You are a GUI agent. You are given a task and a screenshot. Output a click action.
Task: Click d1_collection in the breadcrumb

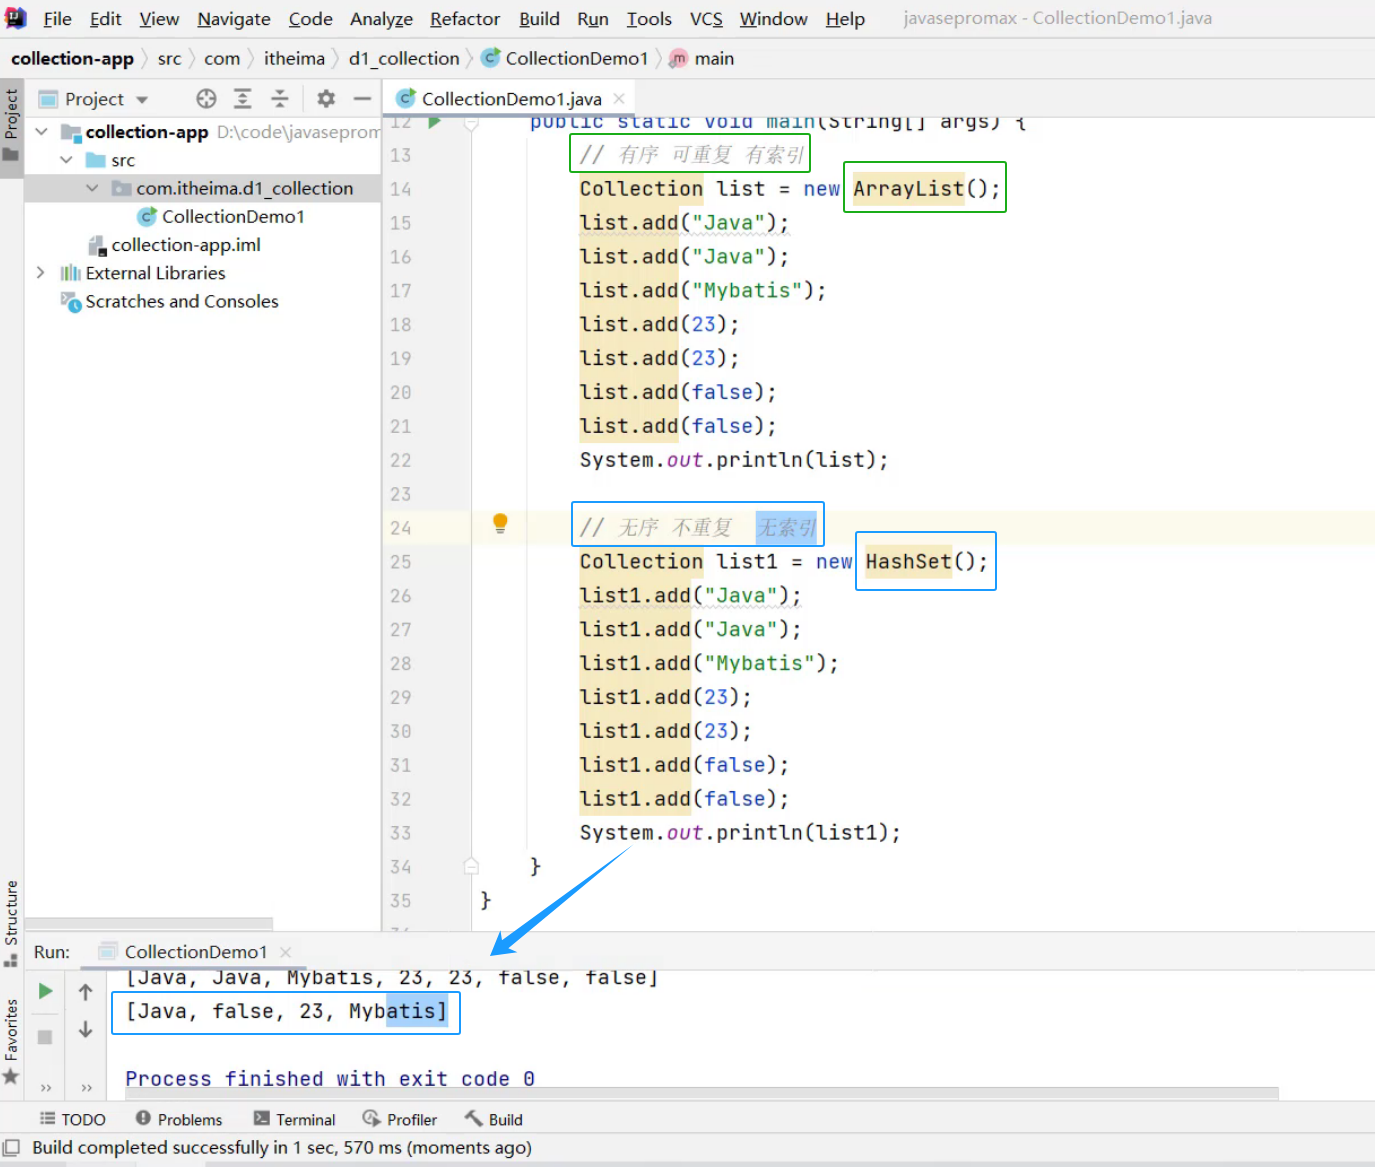[x=404, y=58]
